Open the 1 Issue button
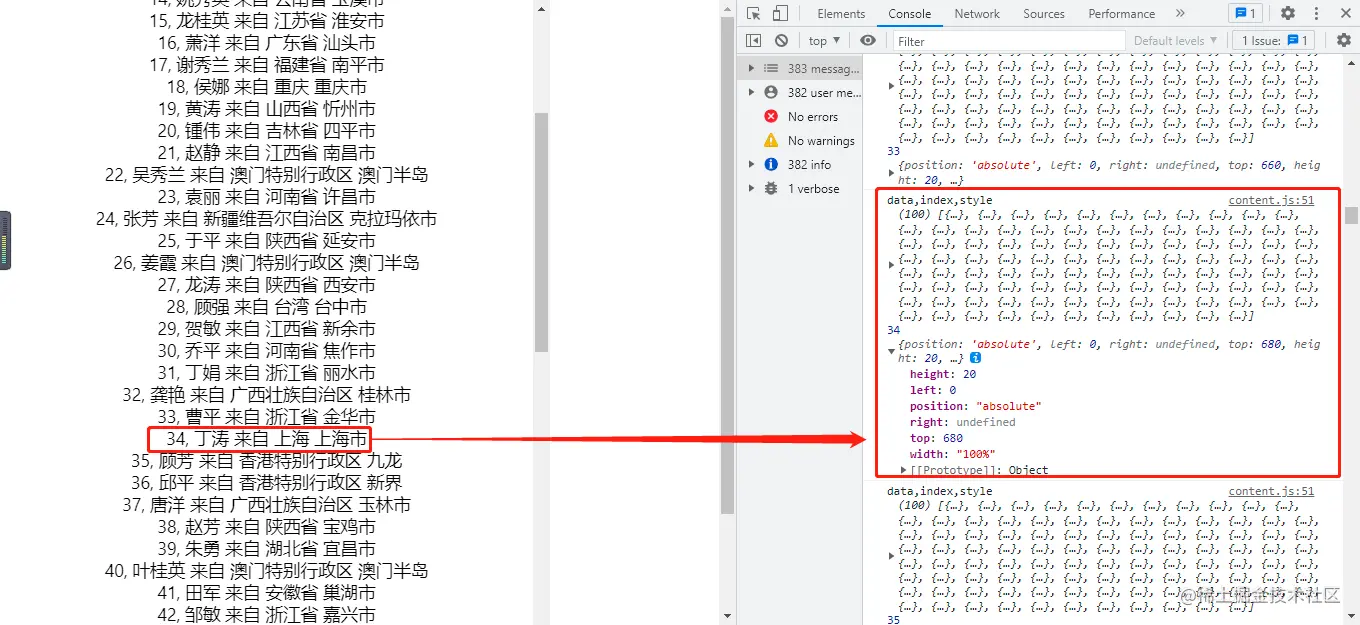Viewport: 1360px width, 625px height. [x=1275, y=41]
